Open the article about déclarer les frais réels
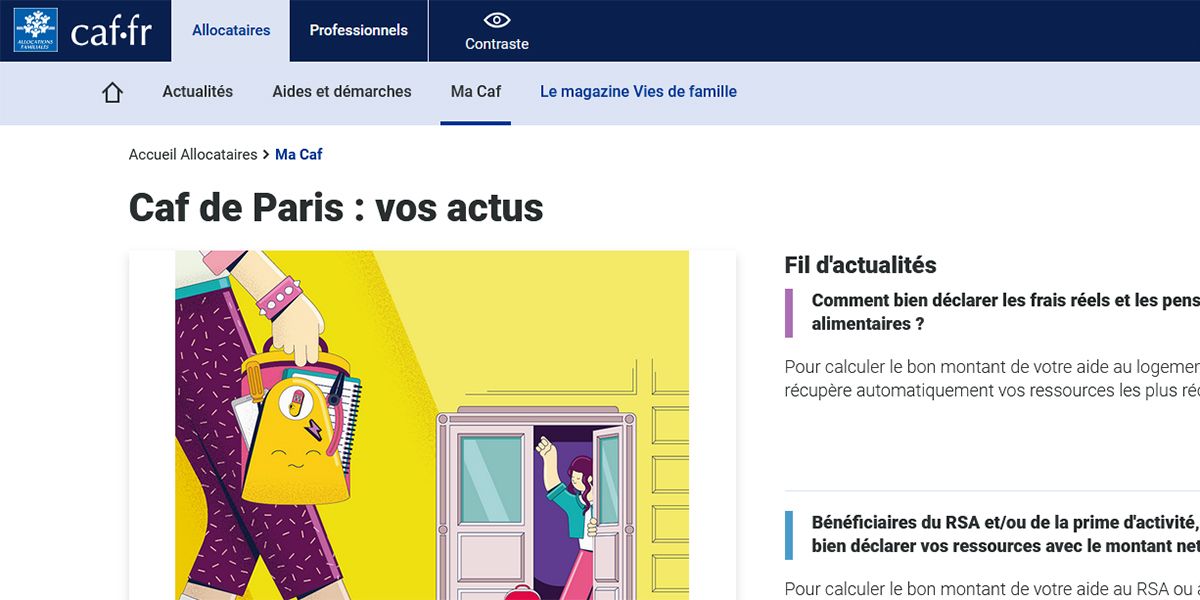The height and width of the screenshot is (600, 1200). [1000, 311]
